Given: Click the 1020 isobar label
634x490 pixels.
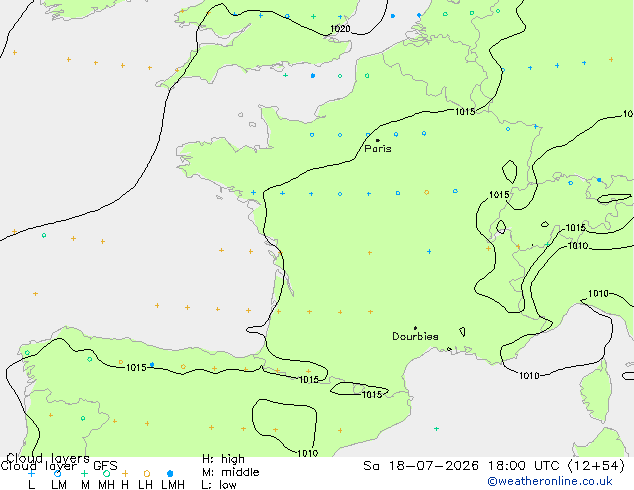Looking at the screenshot, I should click(x=340, y=29).
